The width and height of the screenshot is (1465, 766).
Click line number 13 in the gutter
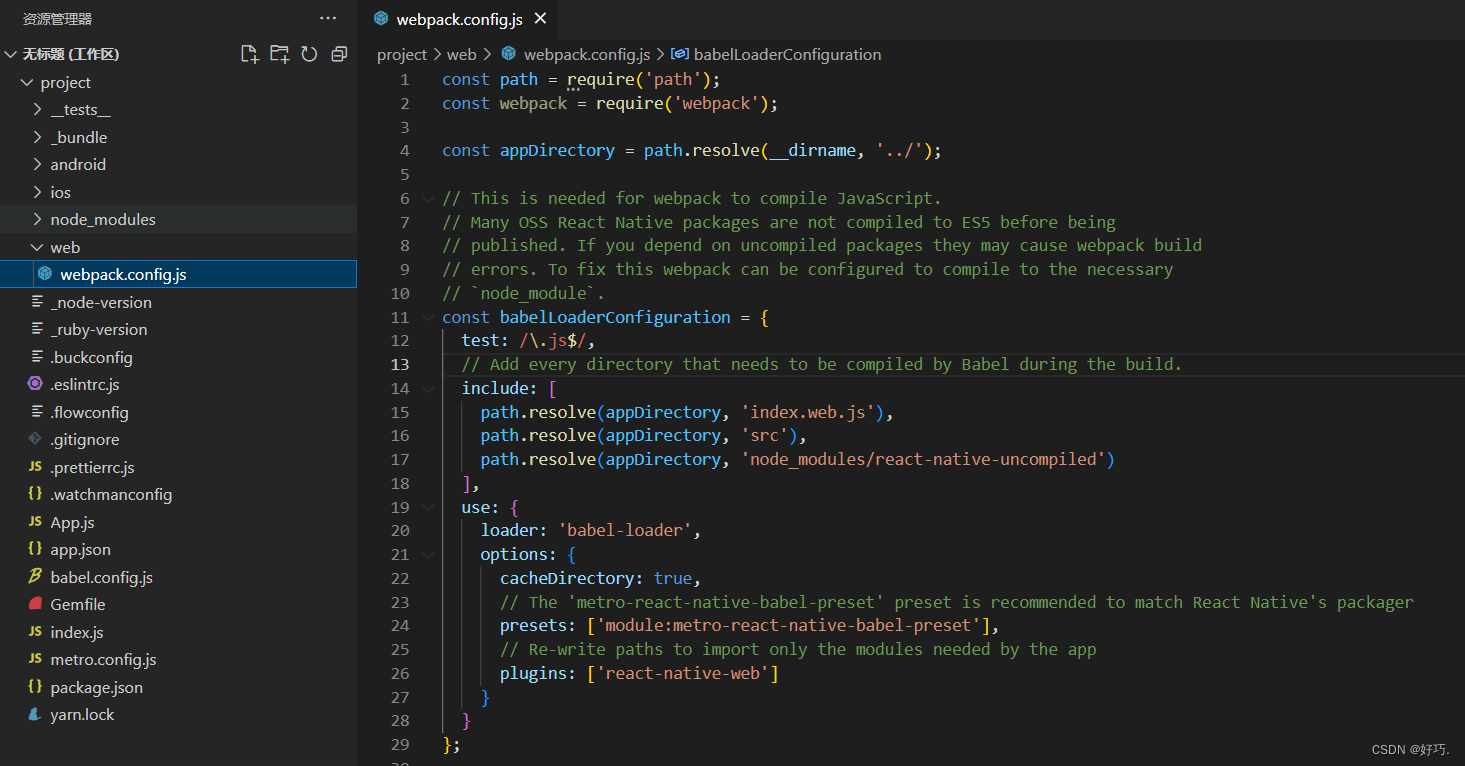400,365
